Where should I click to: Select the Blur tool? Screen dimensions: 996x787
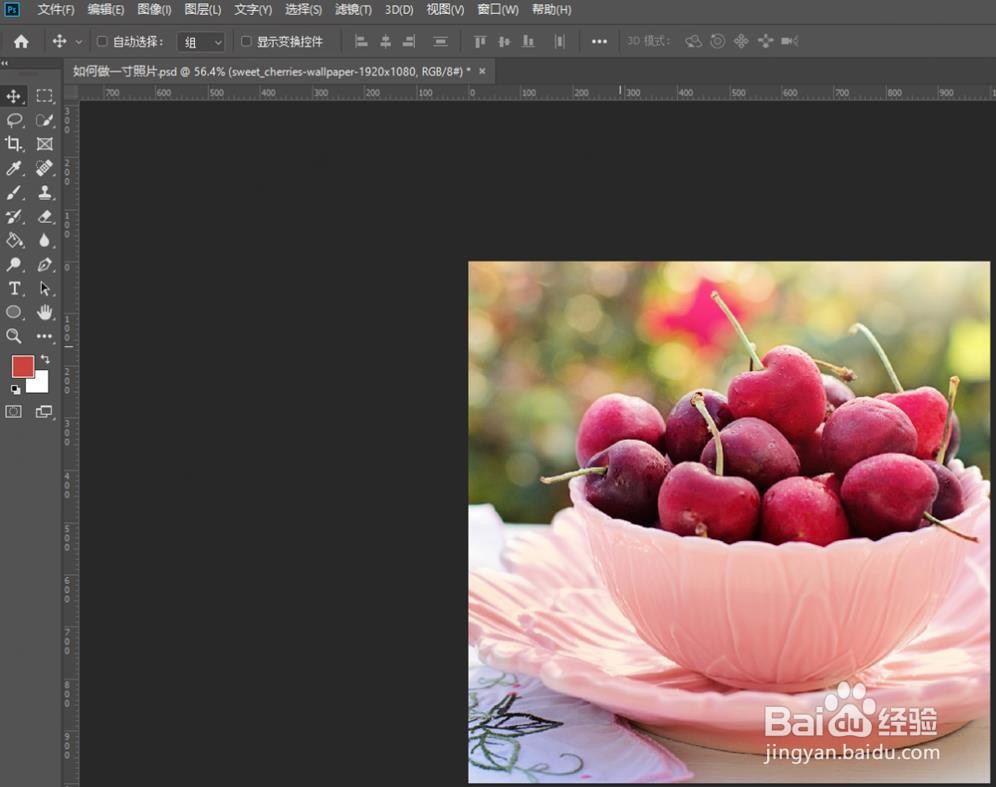click(x=44, y=240)
